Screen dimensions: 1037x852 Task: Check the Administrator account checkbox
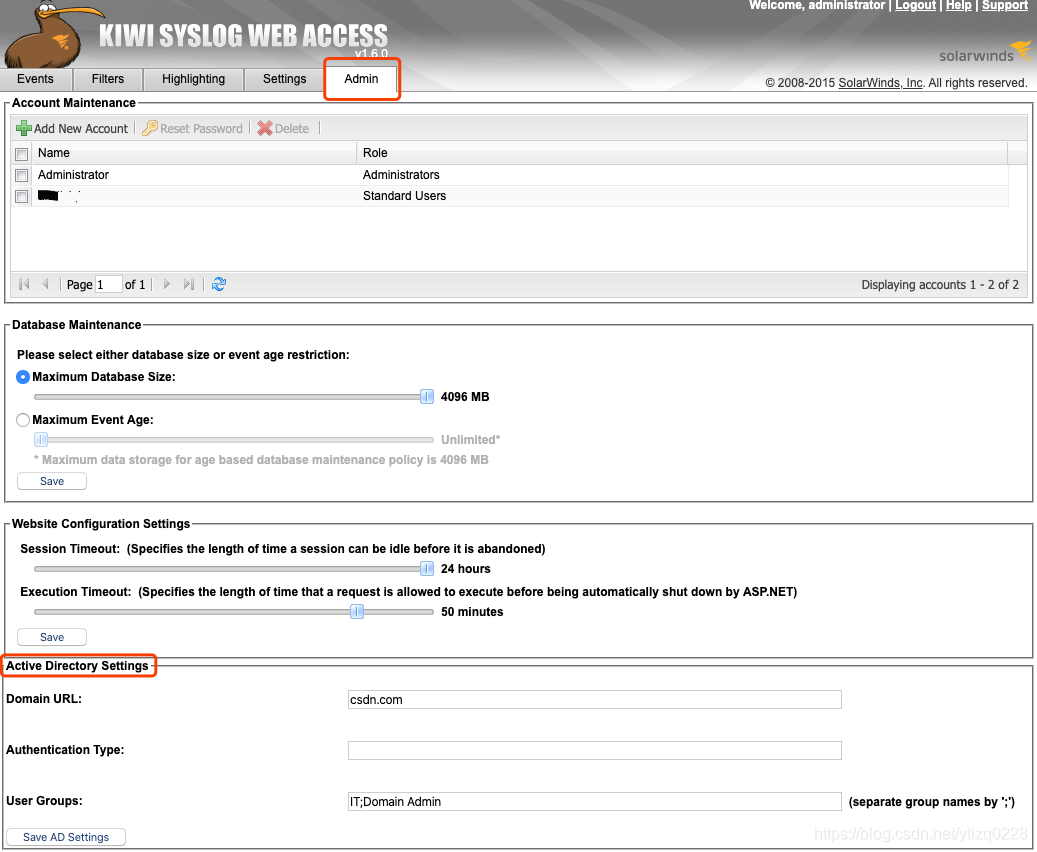22,175
